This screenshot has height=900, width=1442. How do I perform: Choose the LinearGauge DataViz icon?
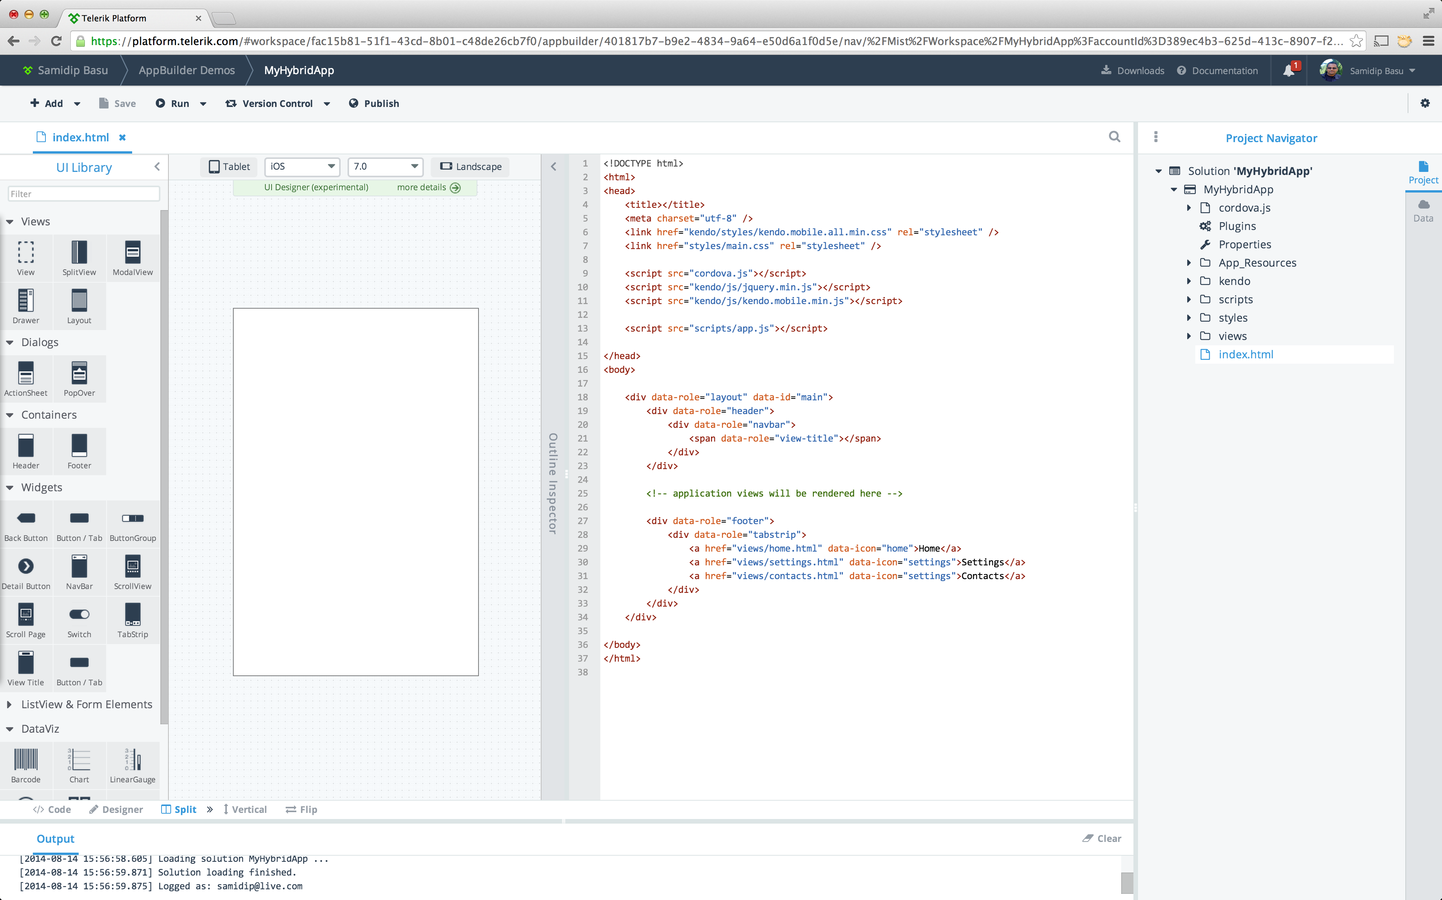[133, 759]
